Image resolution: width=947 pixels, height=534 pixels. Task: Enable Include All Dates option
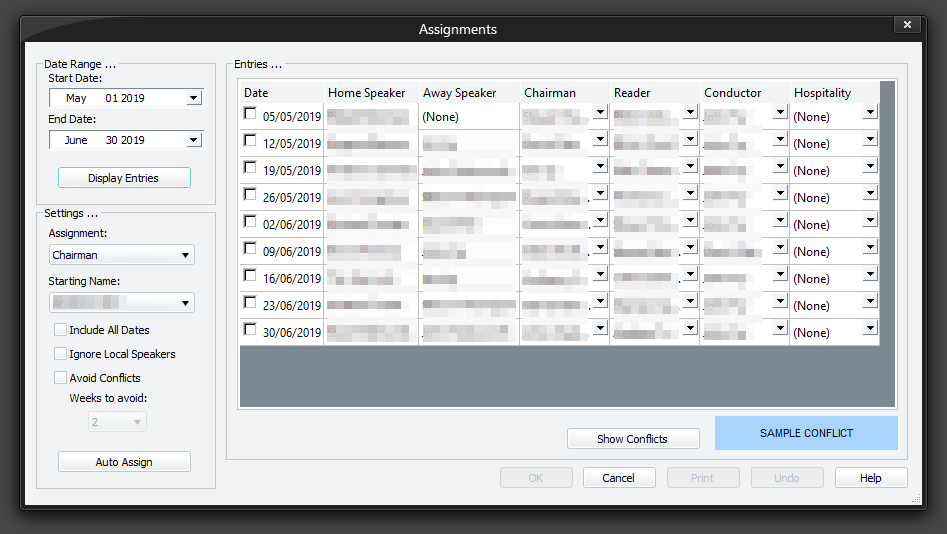pos(60,330)
